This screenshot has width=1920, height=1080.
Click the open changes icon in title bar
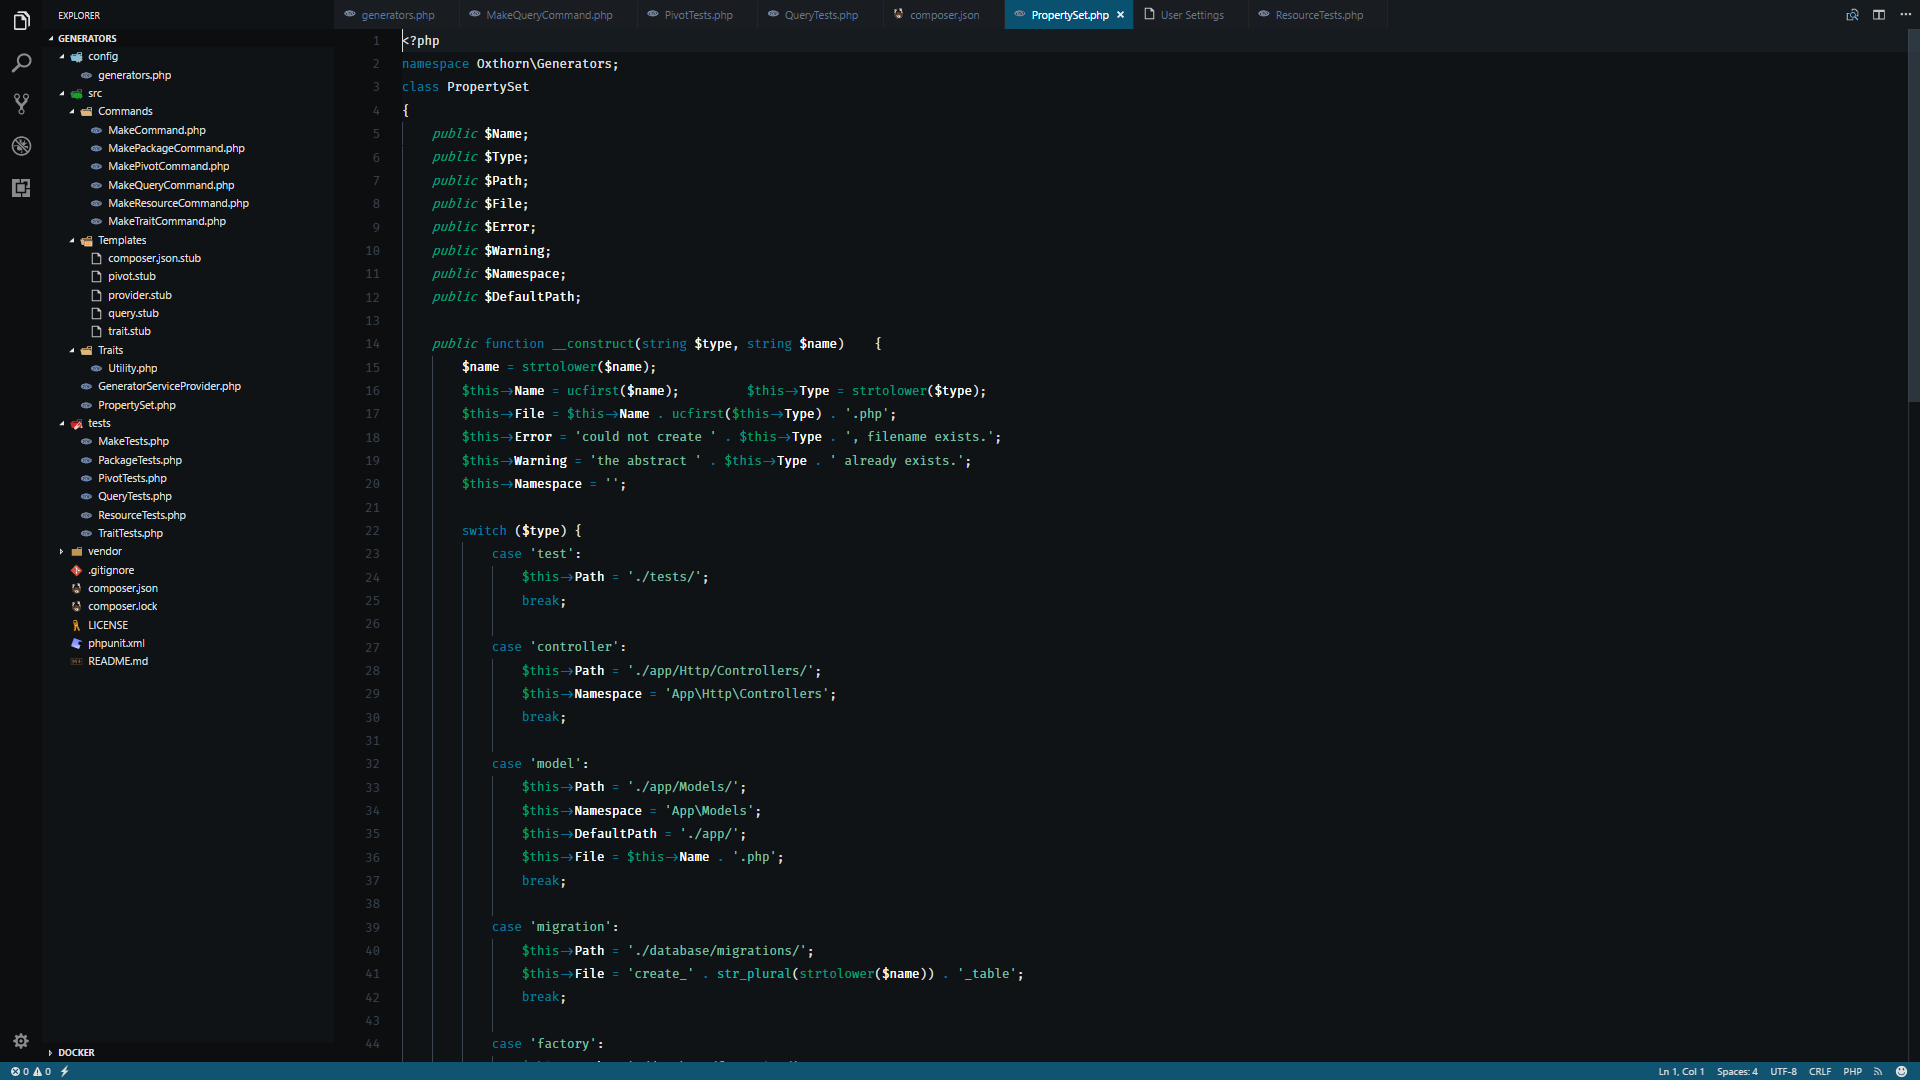(1852, 15)
